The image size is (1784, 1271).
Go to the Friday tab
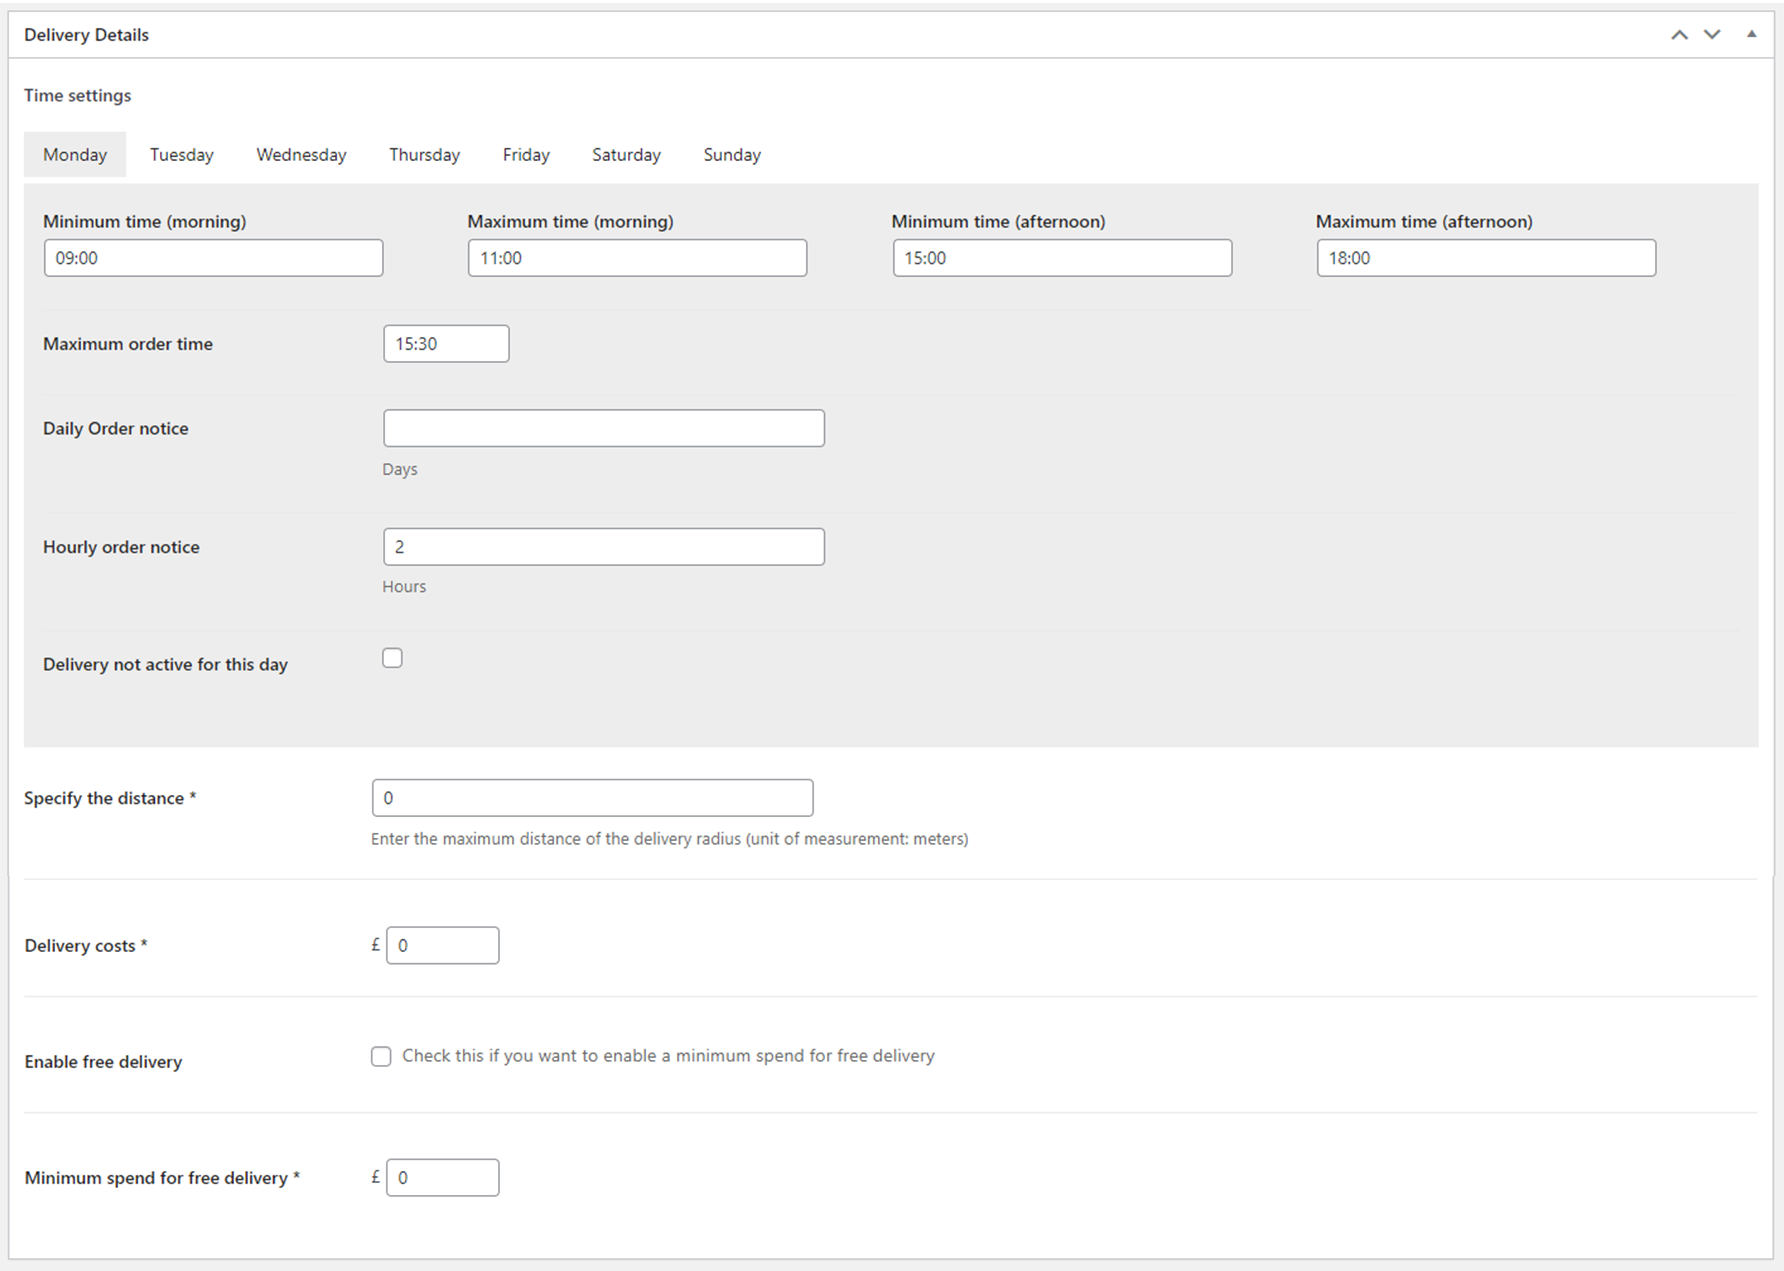(x=526, y=155)
